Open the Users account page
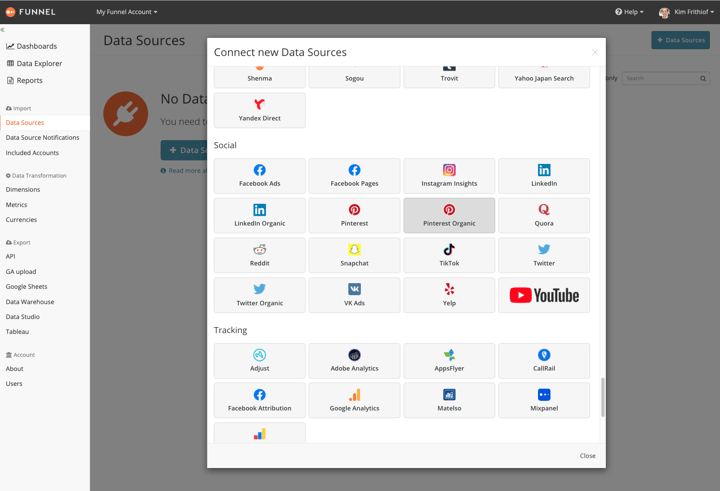This screenshot has width=720, height=491. (14, 384)
